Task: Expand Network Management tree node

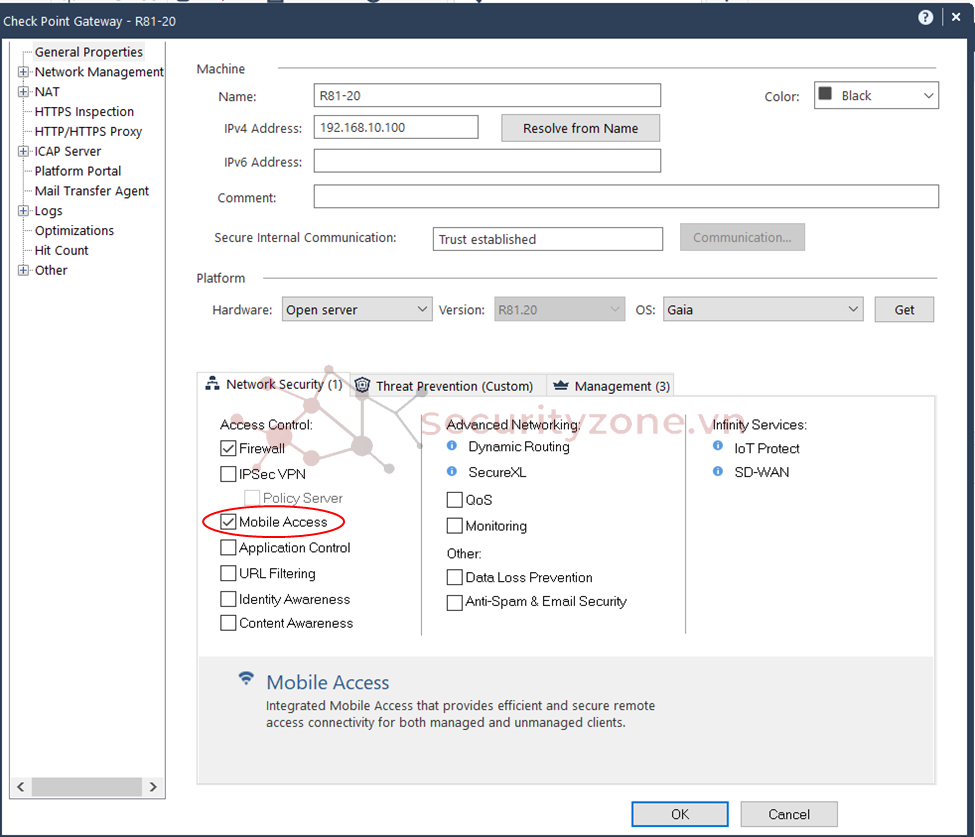Action: [x=23, y=72]
